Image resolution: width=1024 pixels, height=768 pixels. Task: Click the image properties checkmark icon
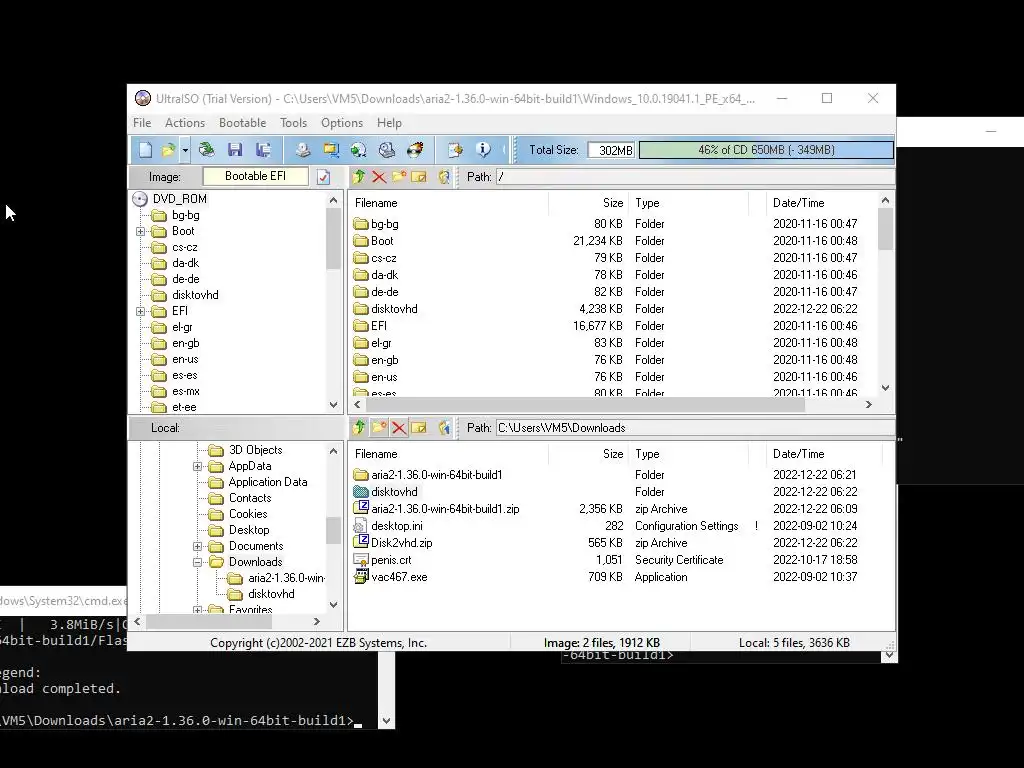tap(323, 177)
